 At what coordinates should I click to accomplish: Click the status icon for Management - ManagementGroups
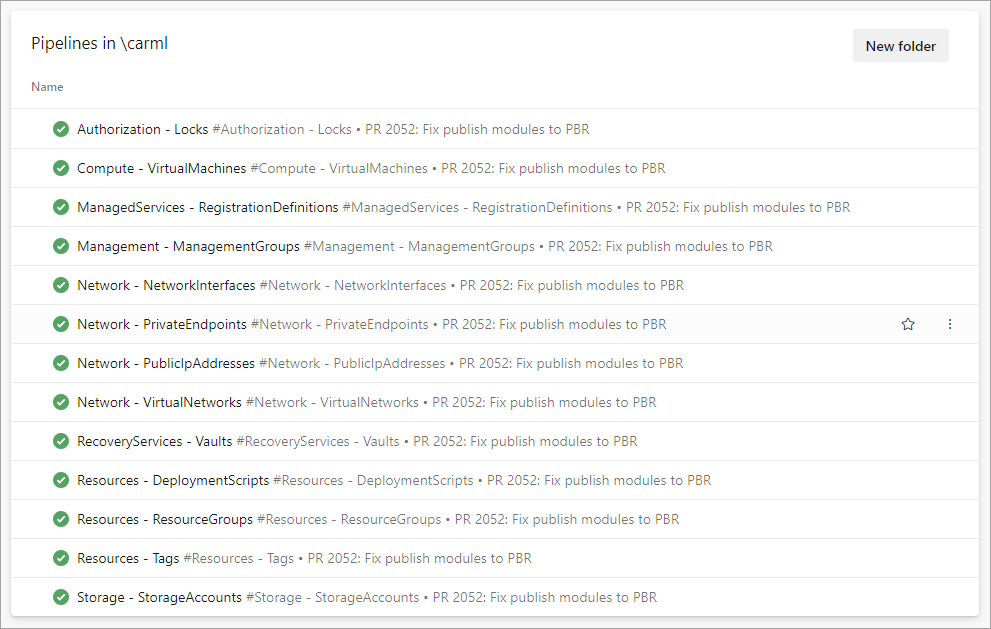tap(61, 246)
